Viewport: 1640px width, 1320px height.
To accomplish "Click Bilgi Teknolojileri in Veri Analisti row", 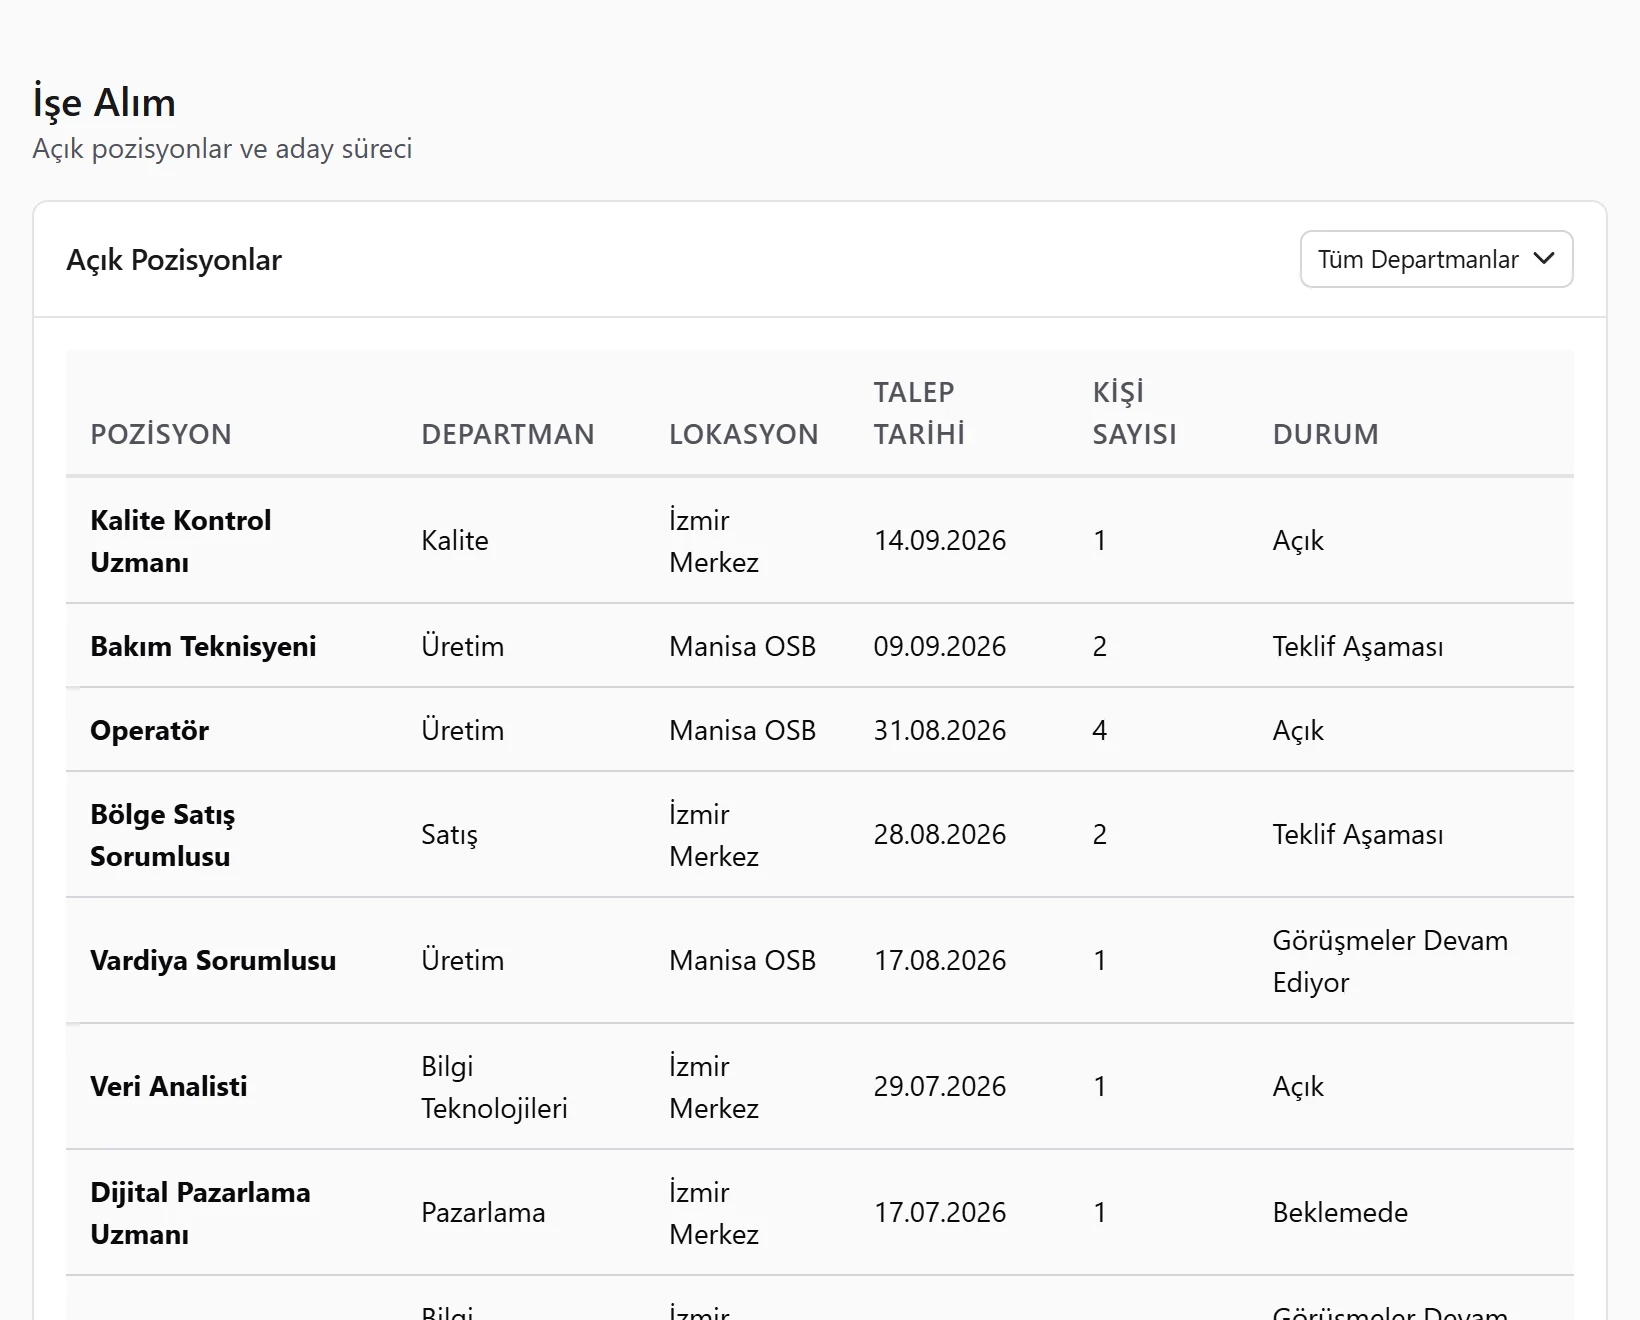I will pyautogui.click(x=494, y=1087).
